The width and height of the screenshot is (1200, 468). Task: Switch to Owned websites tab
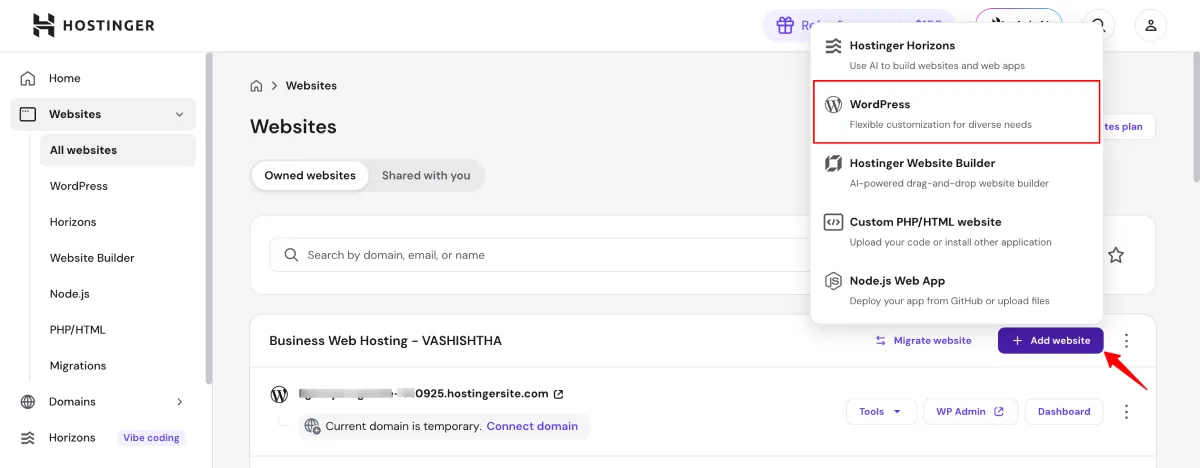coord(310,175)
